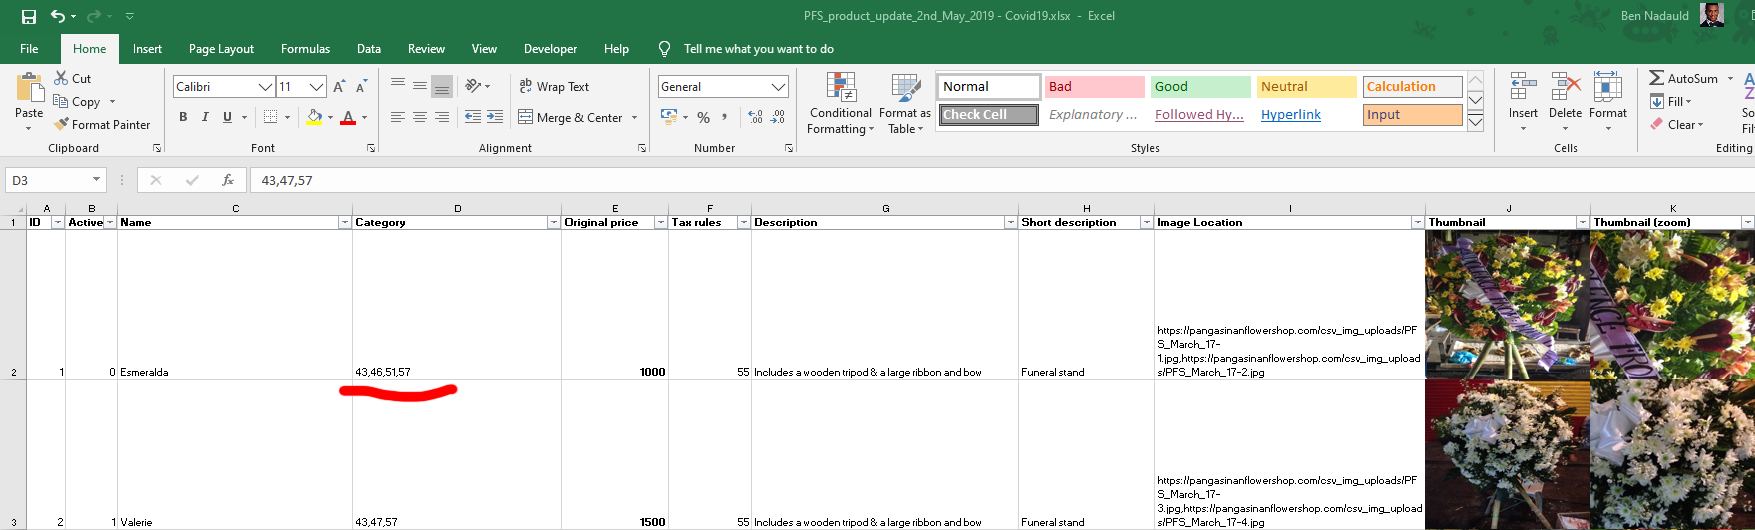The width and height of the screenshot is (1755, 530).
Task: Apply the Bad cell style
Action: 1095,87
